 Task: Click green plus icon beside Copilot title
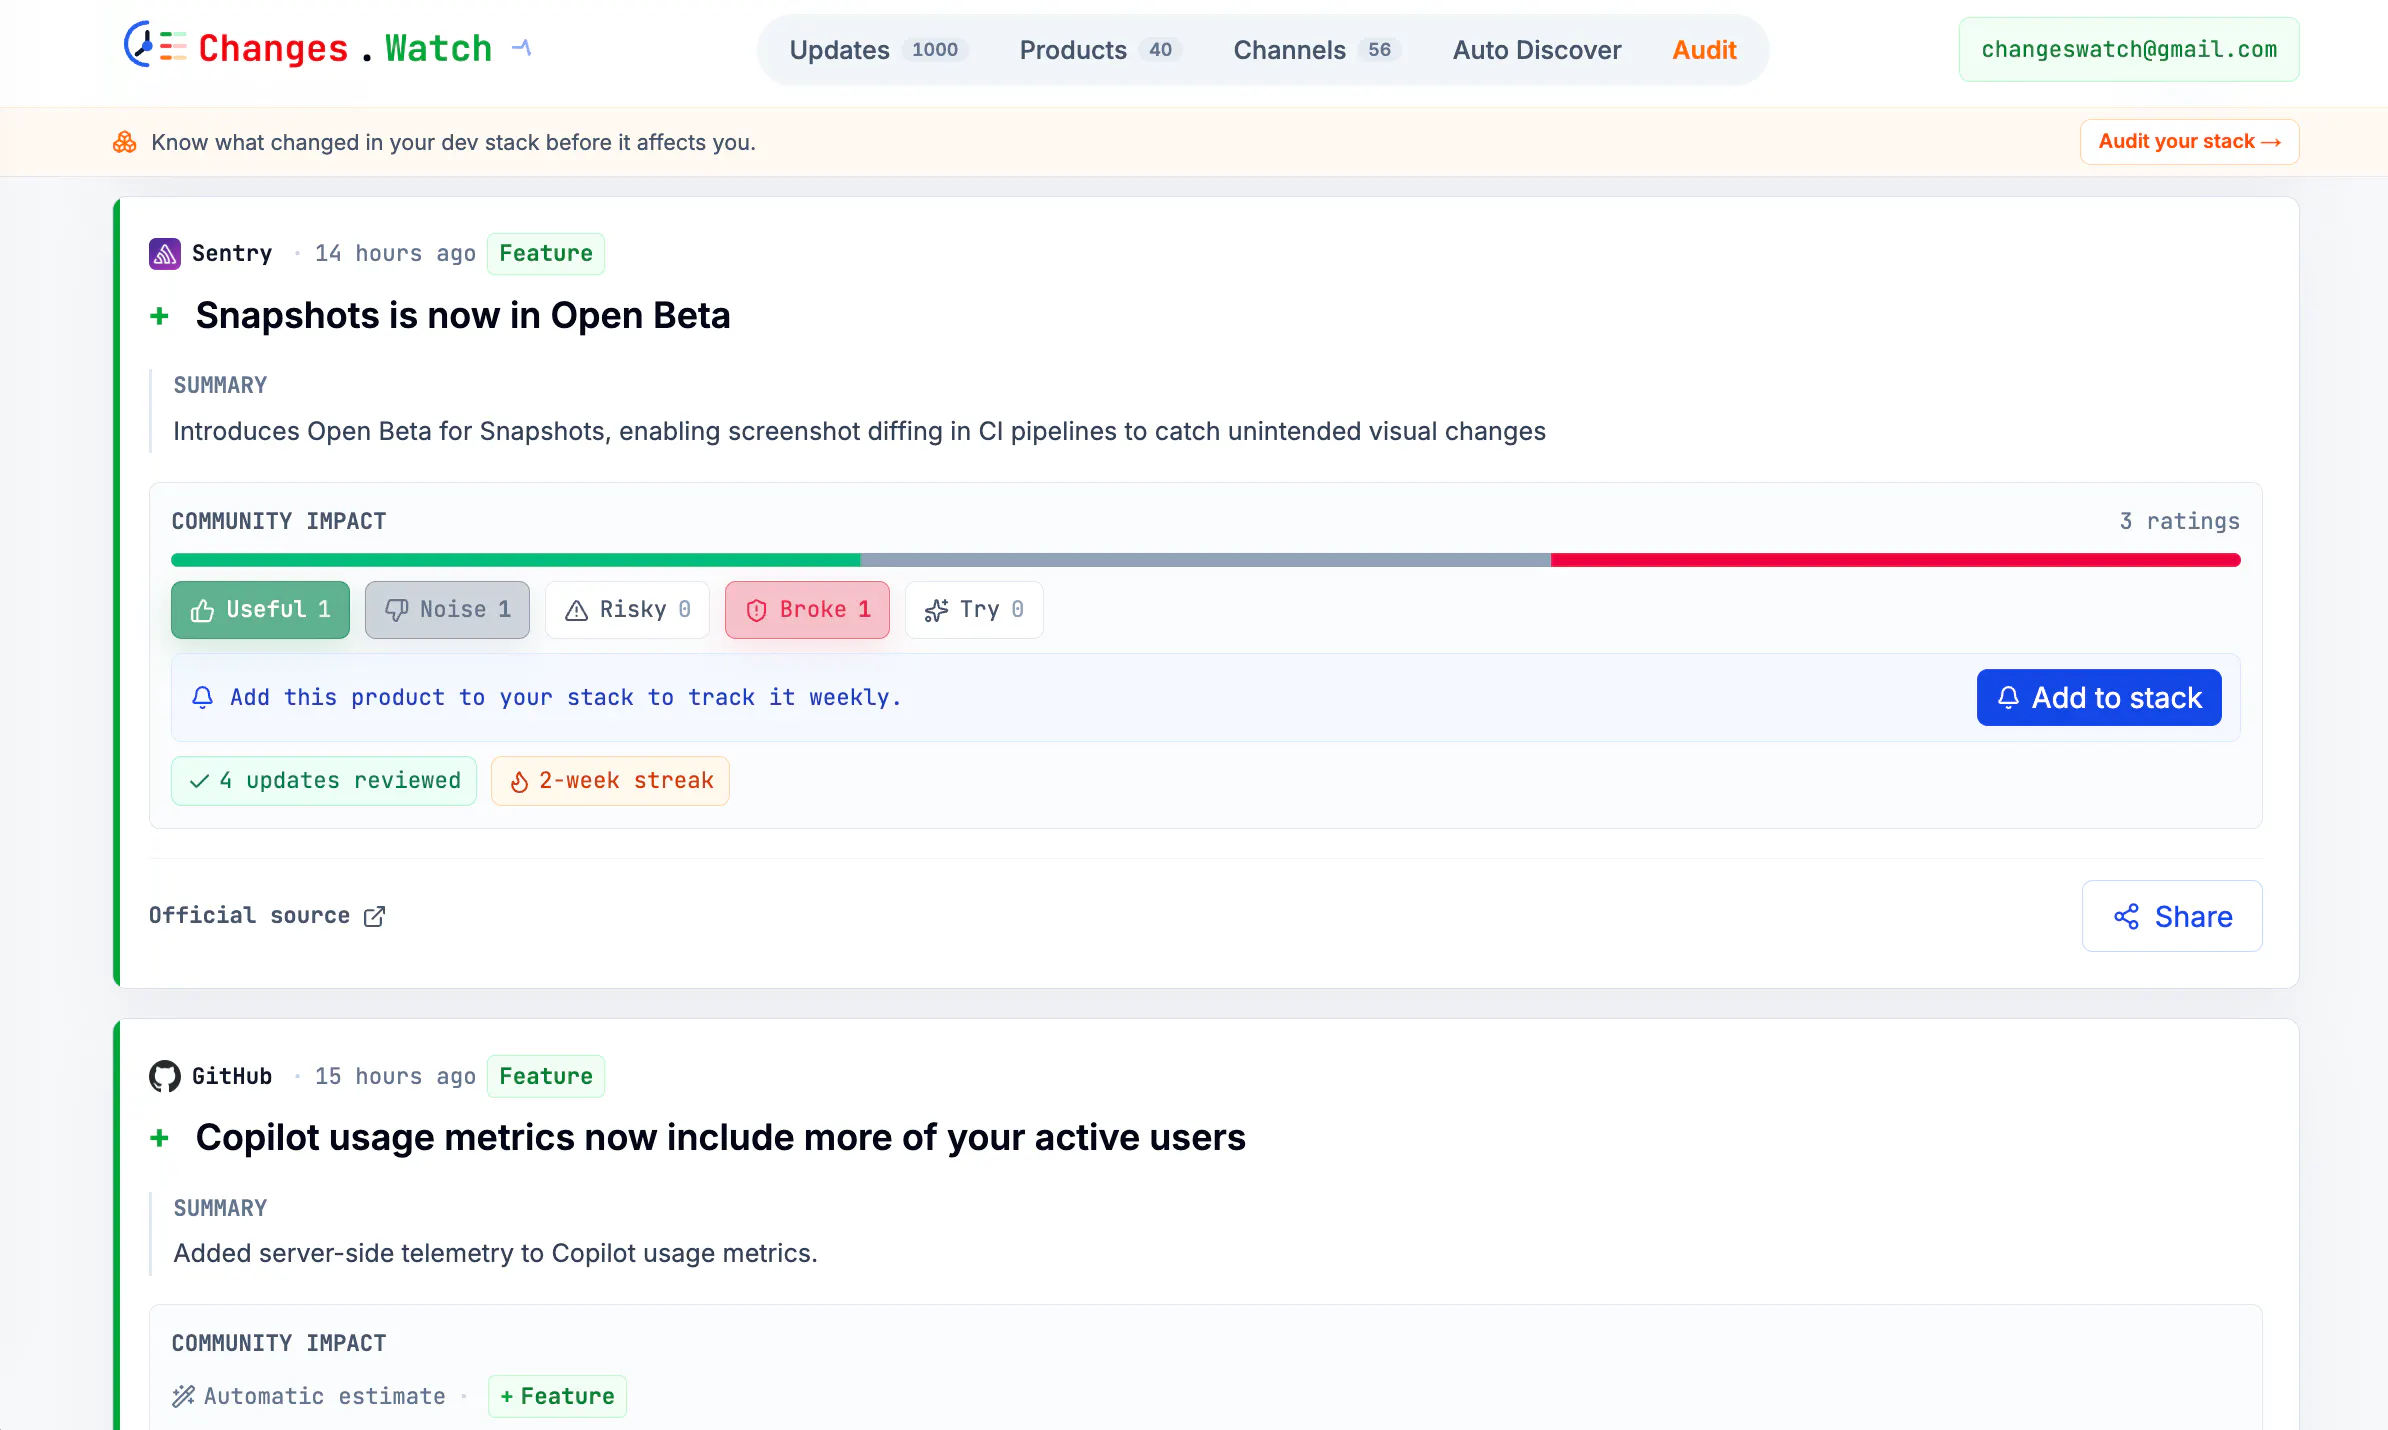coord(159,1138)
